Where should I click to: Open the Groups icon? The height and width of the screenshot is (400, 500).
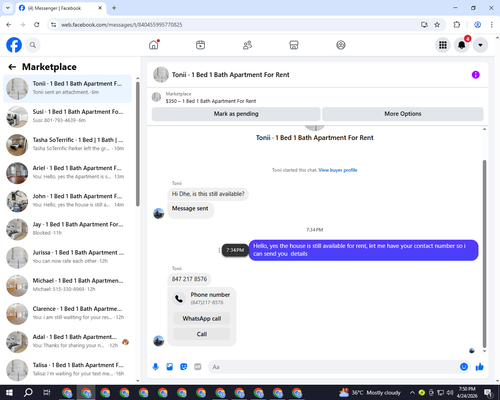[341, 45]
